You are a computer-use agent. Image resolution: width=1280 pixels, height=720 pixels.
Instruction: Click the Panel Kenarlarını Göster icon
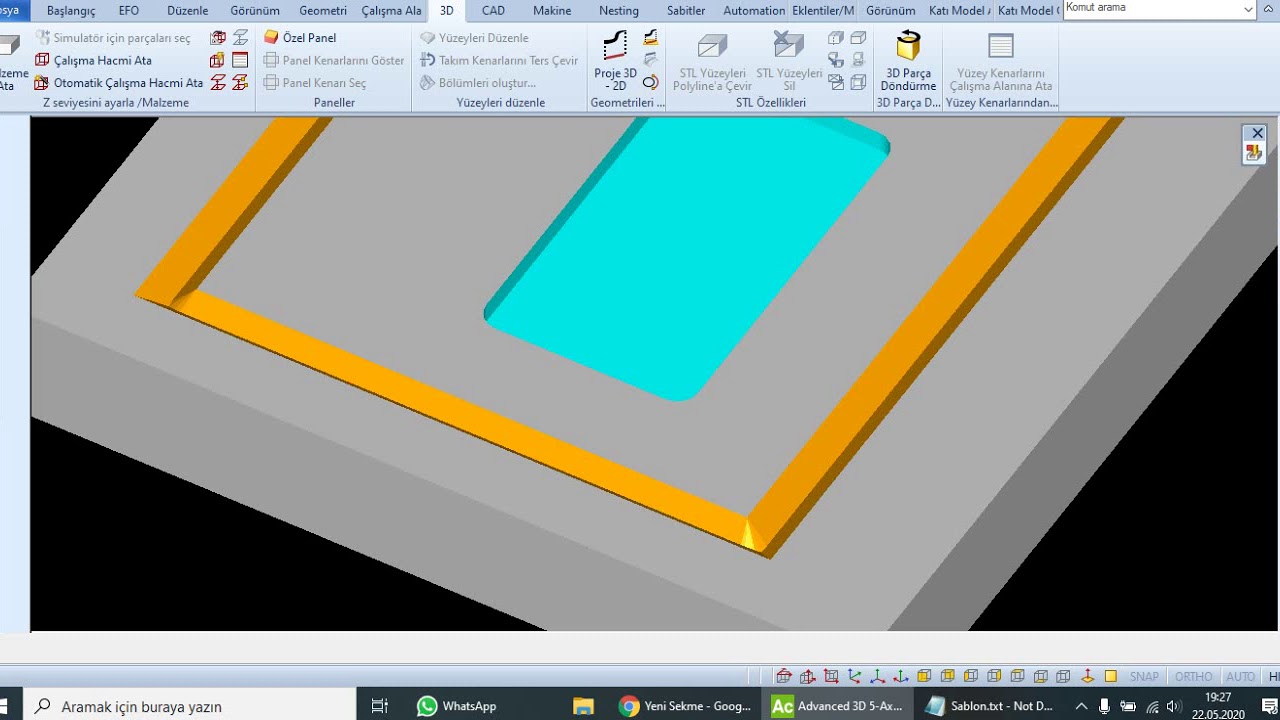(x=271, y=60)
